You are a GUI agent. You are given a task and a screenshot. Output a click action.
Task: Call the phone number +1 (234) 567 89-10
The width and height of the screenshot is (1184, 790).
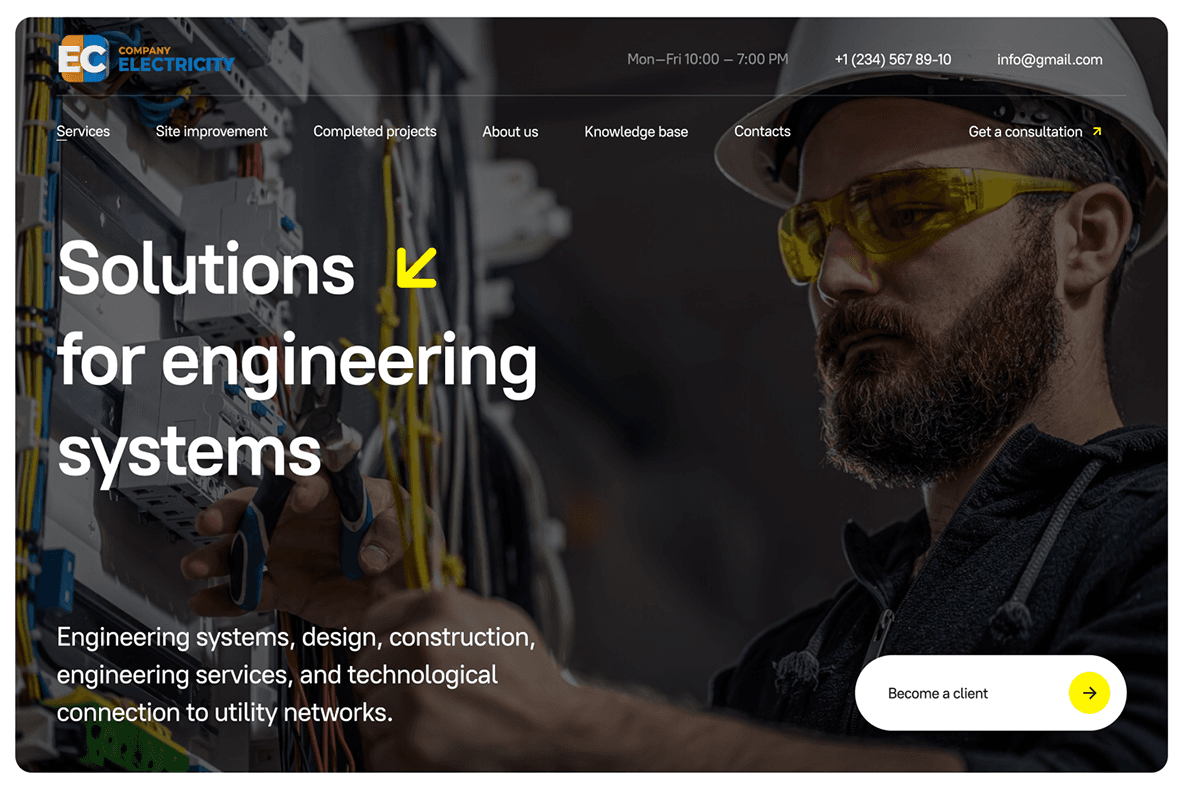[893, 59]
